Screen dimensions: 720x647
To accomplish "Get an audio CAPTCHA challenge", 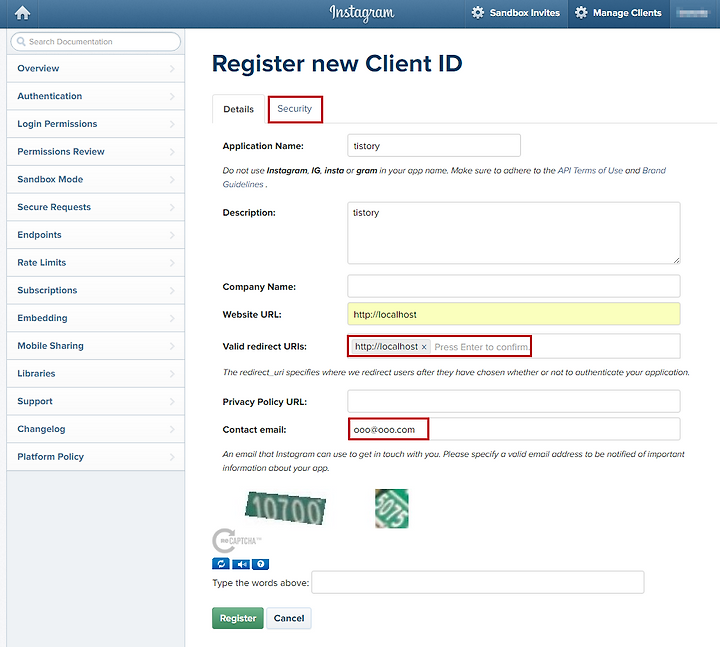I will pos(241,563).
